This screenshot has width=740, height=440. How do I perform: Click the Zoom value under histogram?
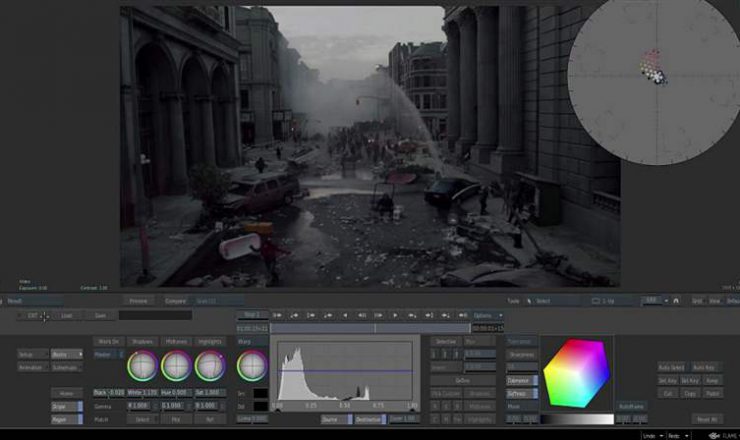pyautogui.click(x=404, y=419)
